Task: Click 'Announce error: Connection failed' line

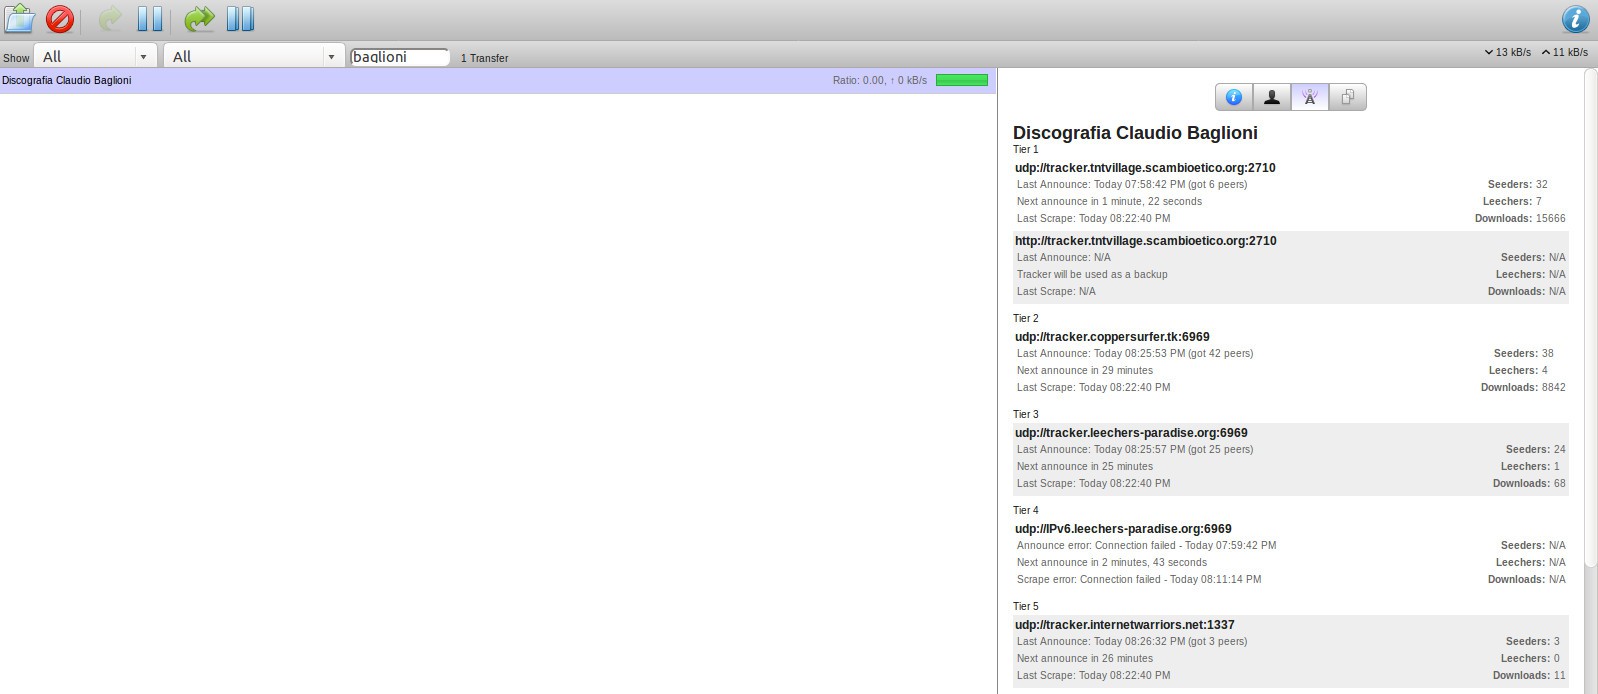Action: (1146, 546)
